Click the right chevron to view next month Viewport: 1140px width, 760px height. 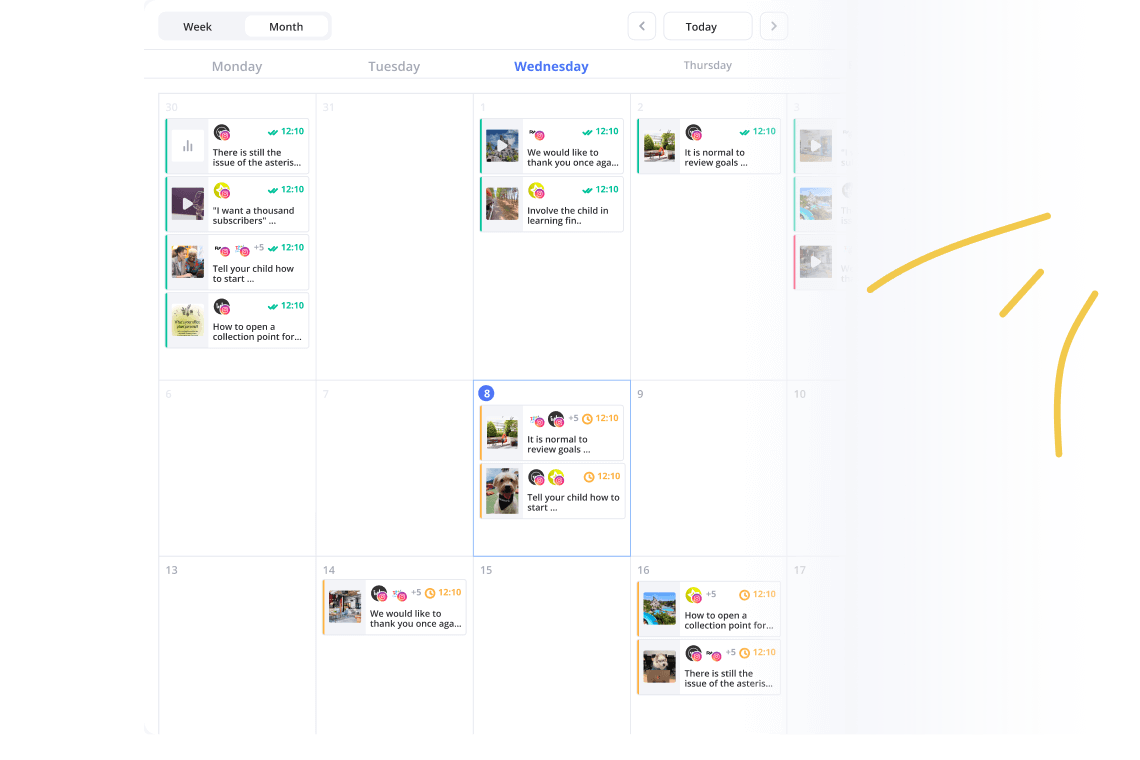click(774, 26)
